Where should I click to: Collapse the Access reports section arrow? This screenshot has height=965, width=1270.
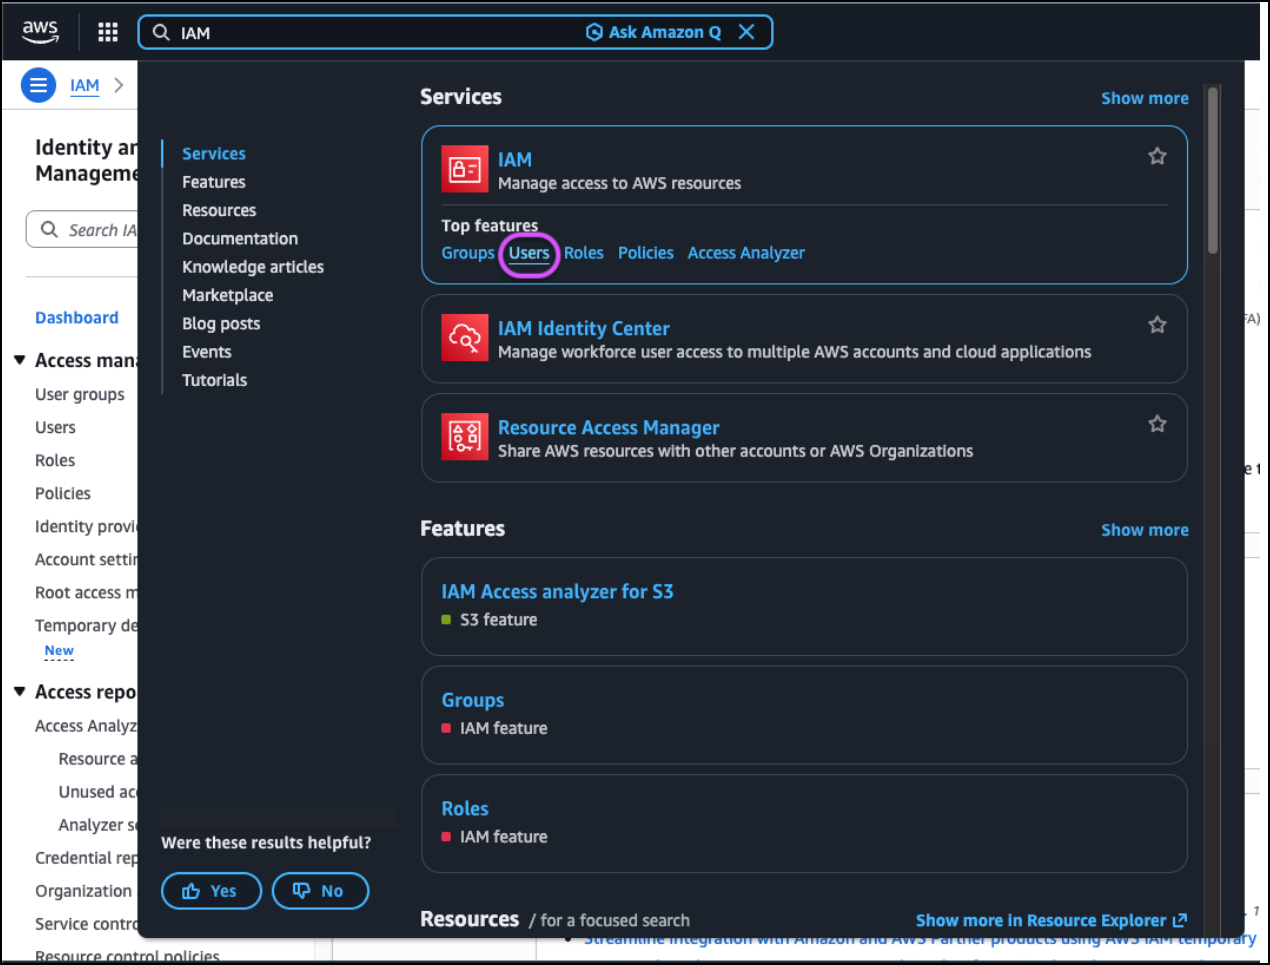coord(19,692)
